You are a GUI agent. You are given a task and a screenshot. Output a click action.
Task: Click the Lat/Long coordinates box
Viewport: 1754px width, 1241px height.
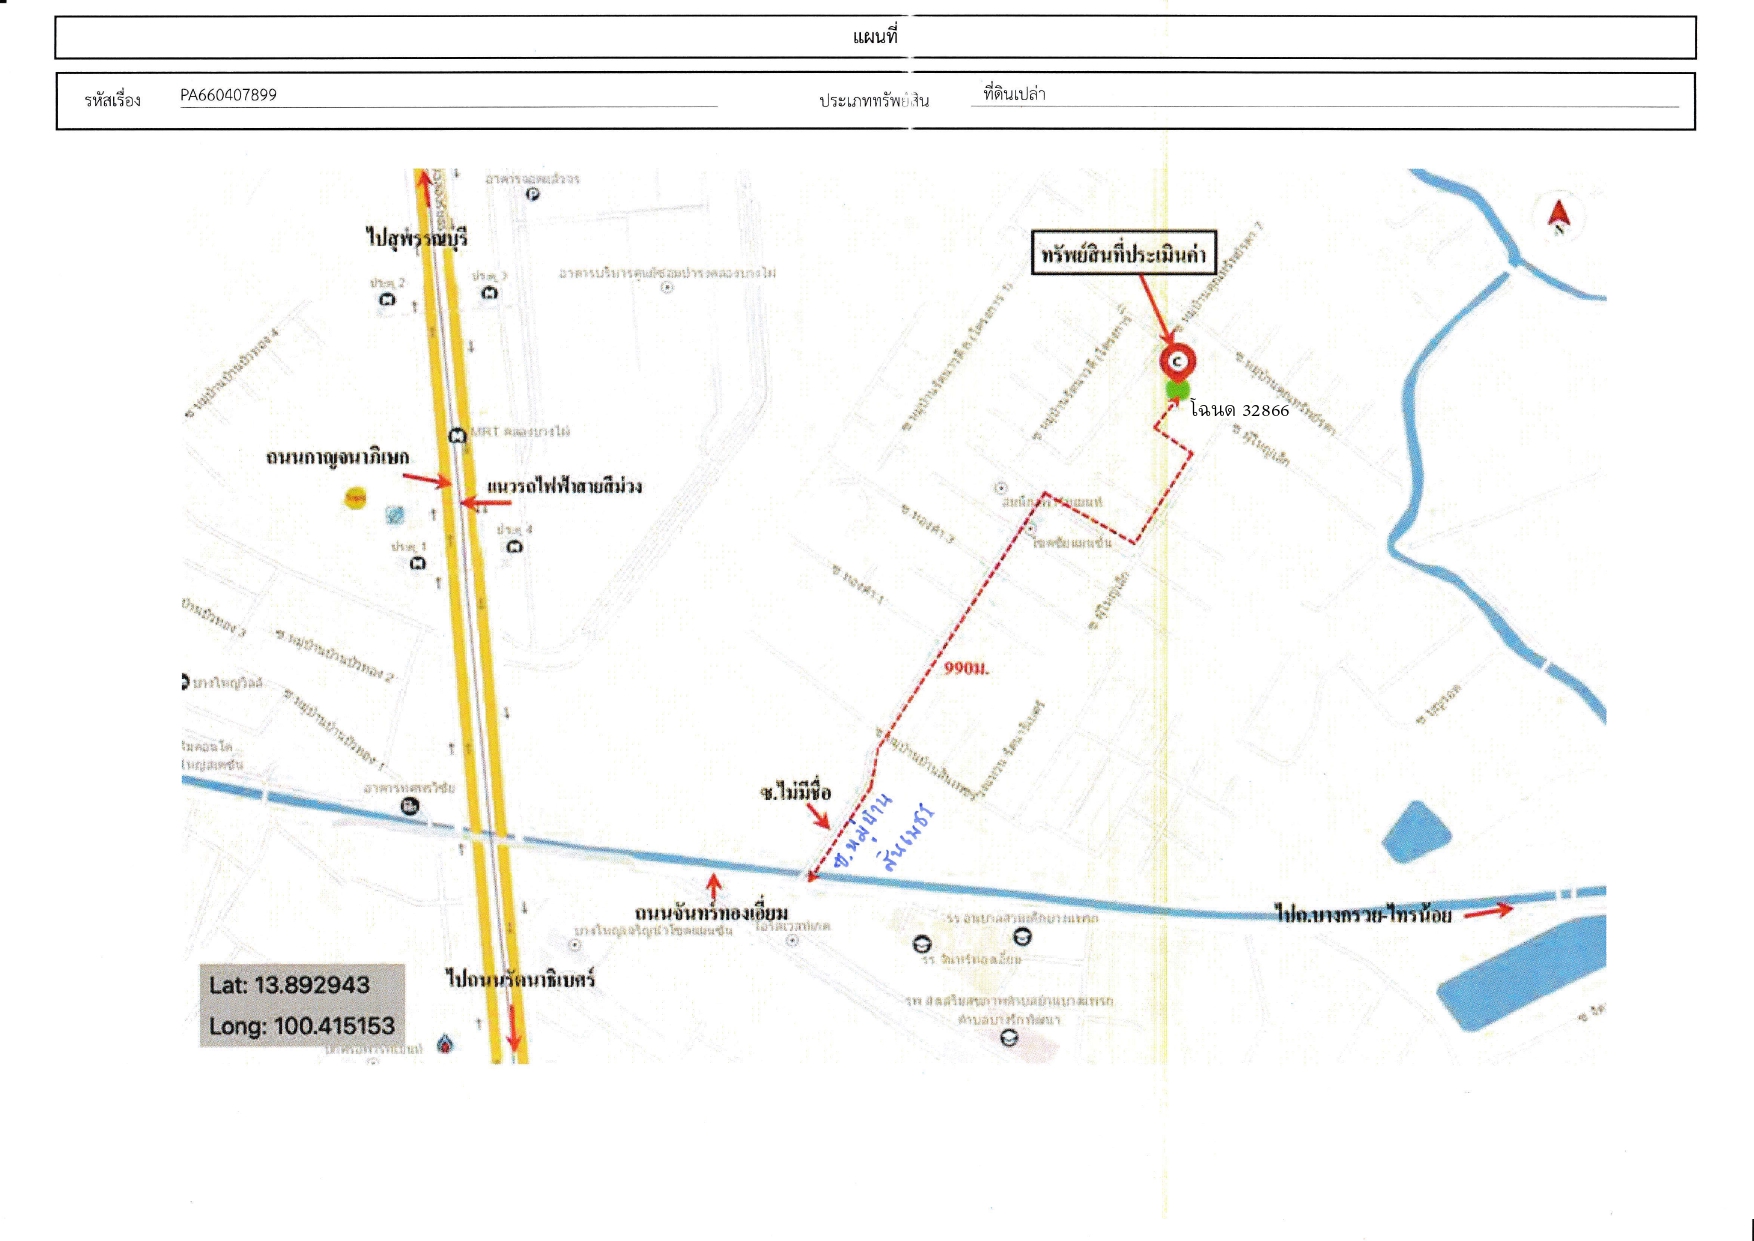[x=302, y=1005]
